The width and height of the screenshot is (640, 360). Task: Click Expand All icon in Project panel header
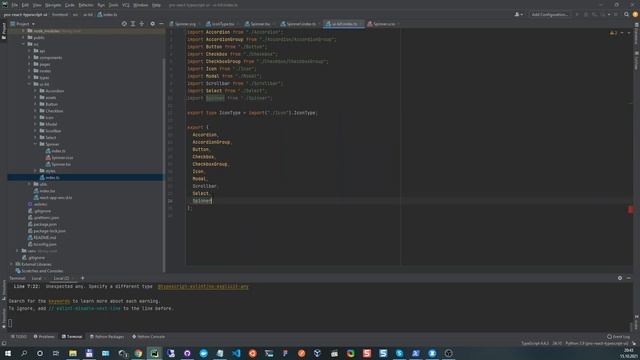pos(133,24)
